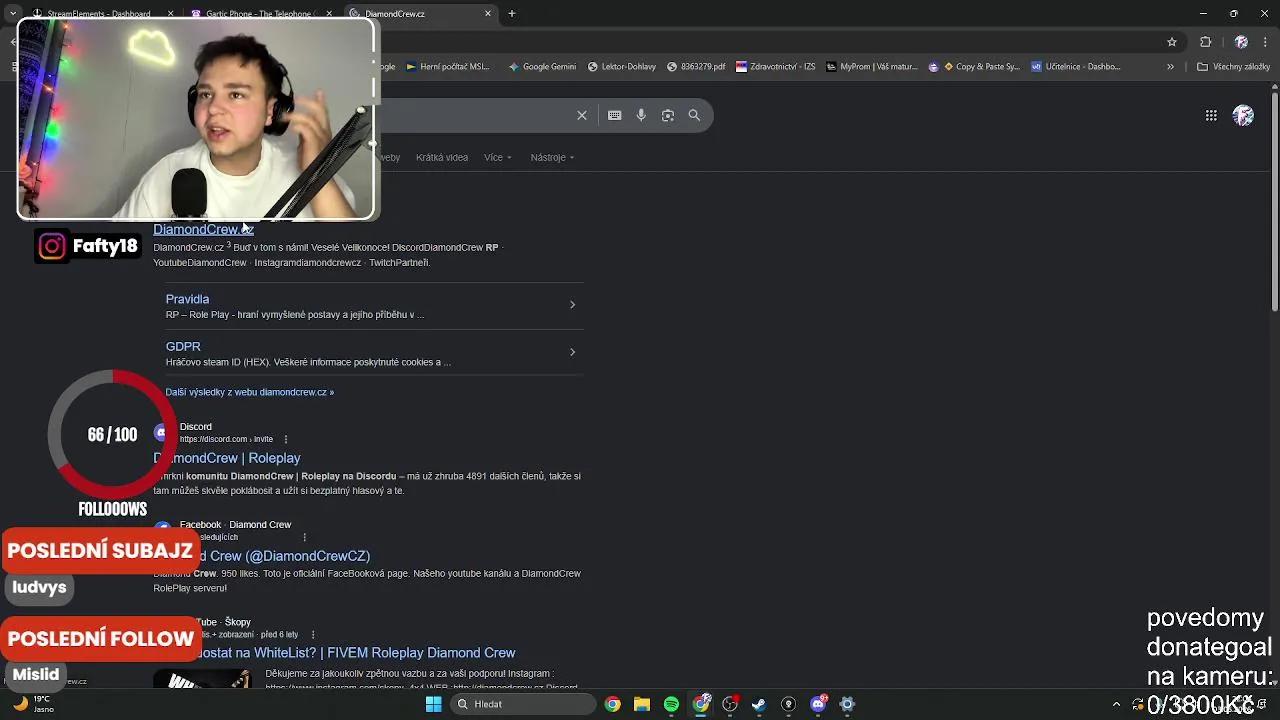Search by image with the camera icon
Image resolution: width=1280 pixels, height=720 pixels.
pos(668,115)
